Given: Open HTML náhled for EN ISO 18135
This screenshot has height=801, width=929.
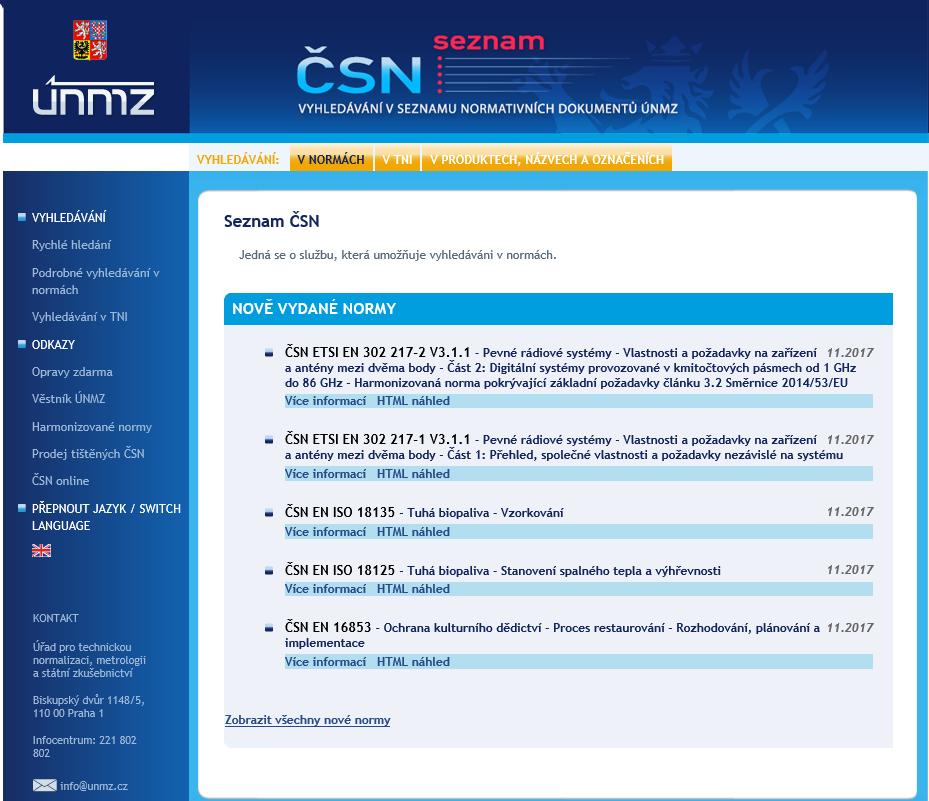Looking at the screenshot, I should (x=413, y=532).
